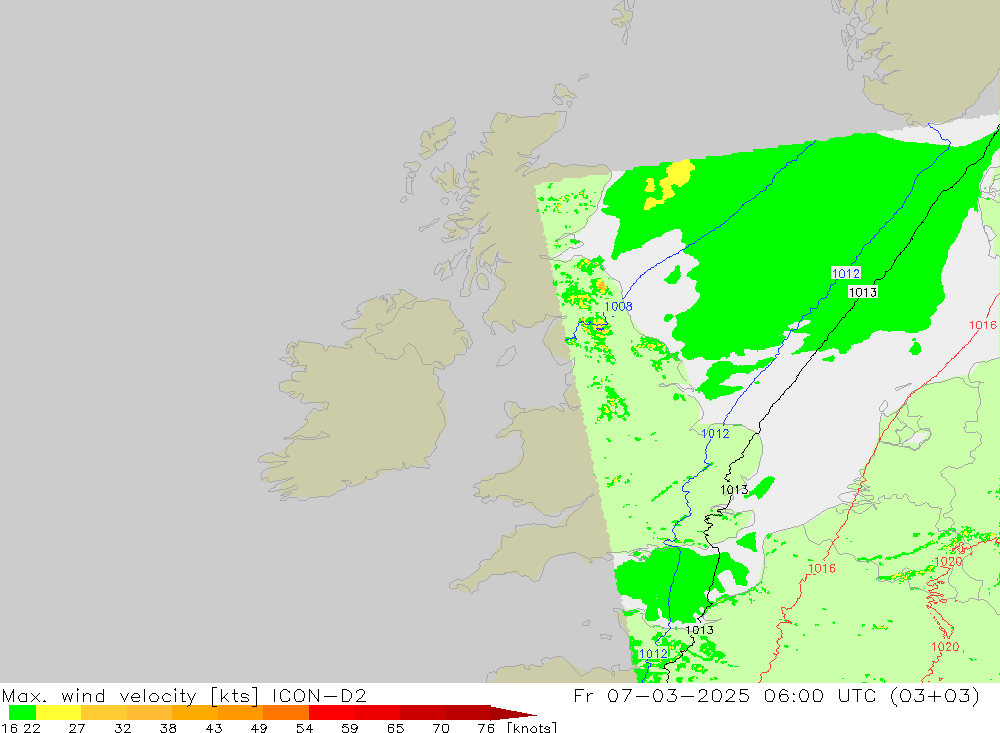
Task: Click the '38' value on the legend scale
Action: click(x=168, y=727)
